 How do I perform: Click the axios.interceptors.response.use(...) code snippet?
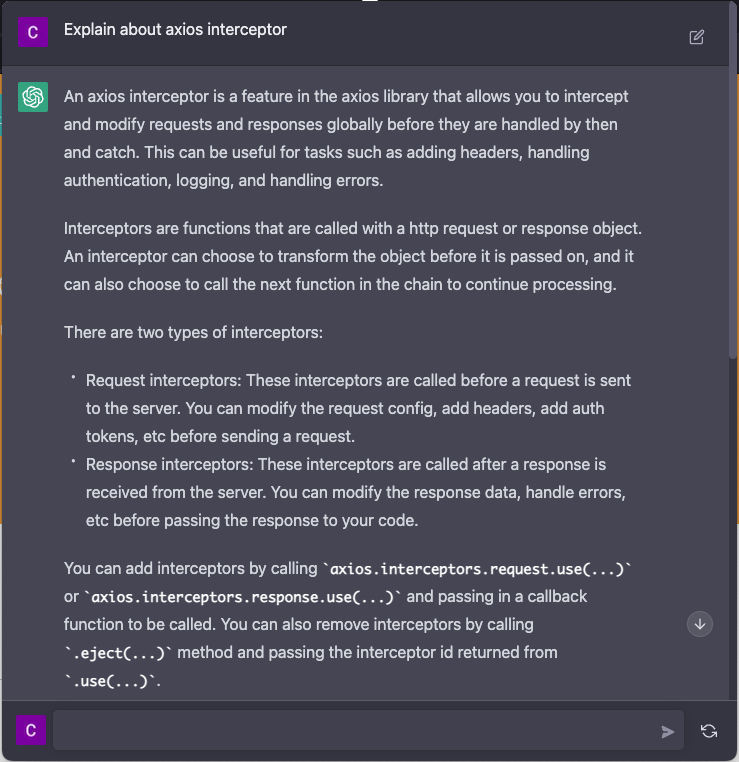point(245,596)
